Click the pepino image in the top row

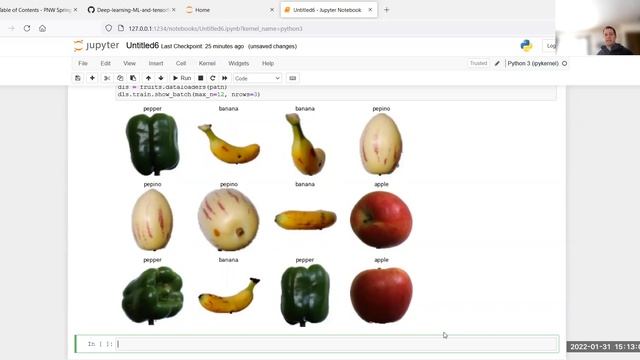click(x=381, y=144)
